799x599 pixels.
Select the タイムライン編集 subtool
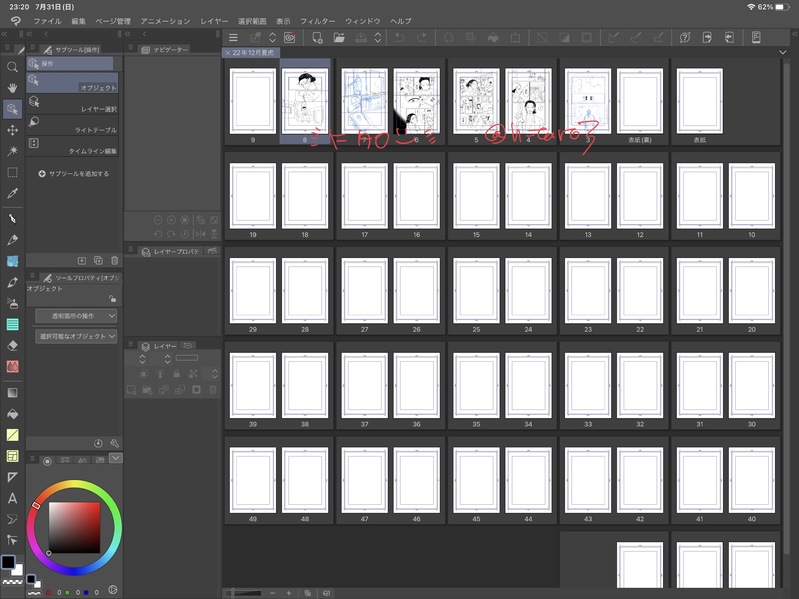pyautogui.click(x=72, y=146)
